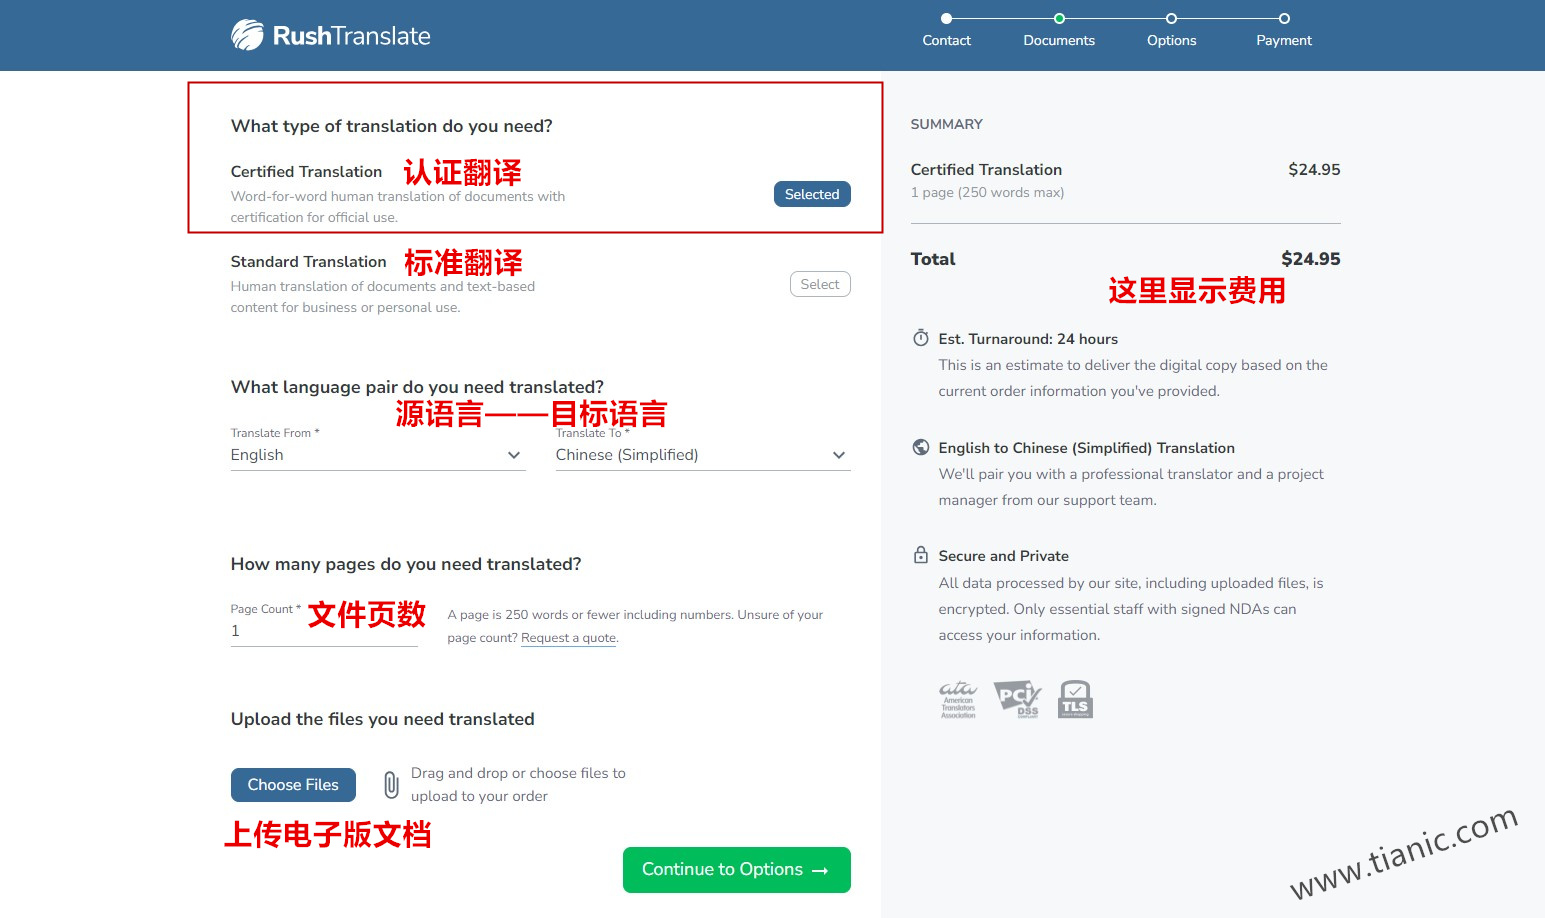Go to the Options step

coord(1171,30)
